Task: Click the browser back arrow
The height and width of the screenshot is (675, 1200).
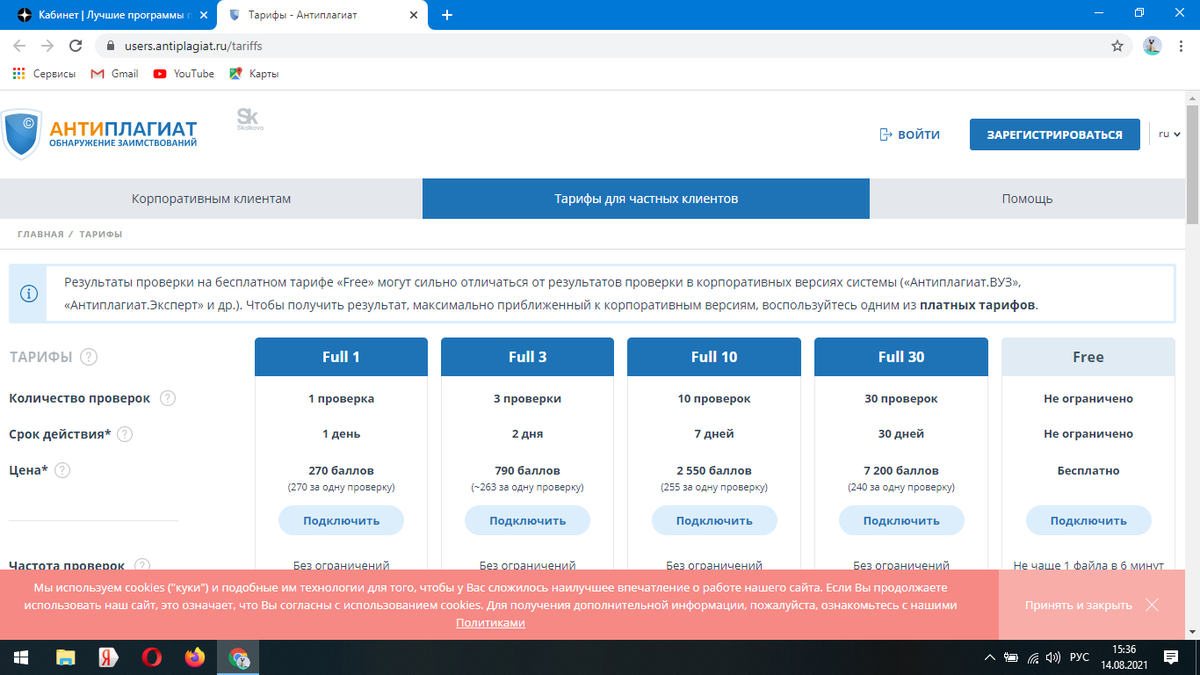Action: pyautogui.click(x=20, y=46)
